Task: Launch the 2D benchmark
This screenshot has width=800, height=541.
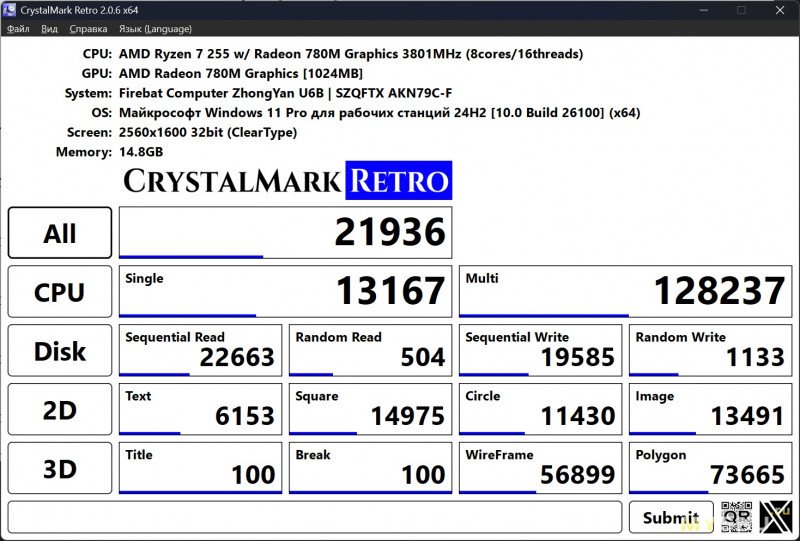Action: click(60, 410)
